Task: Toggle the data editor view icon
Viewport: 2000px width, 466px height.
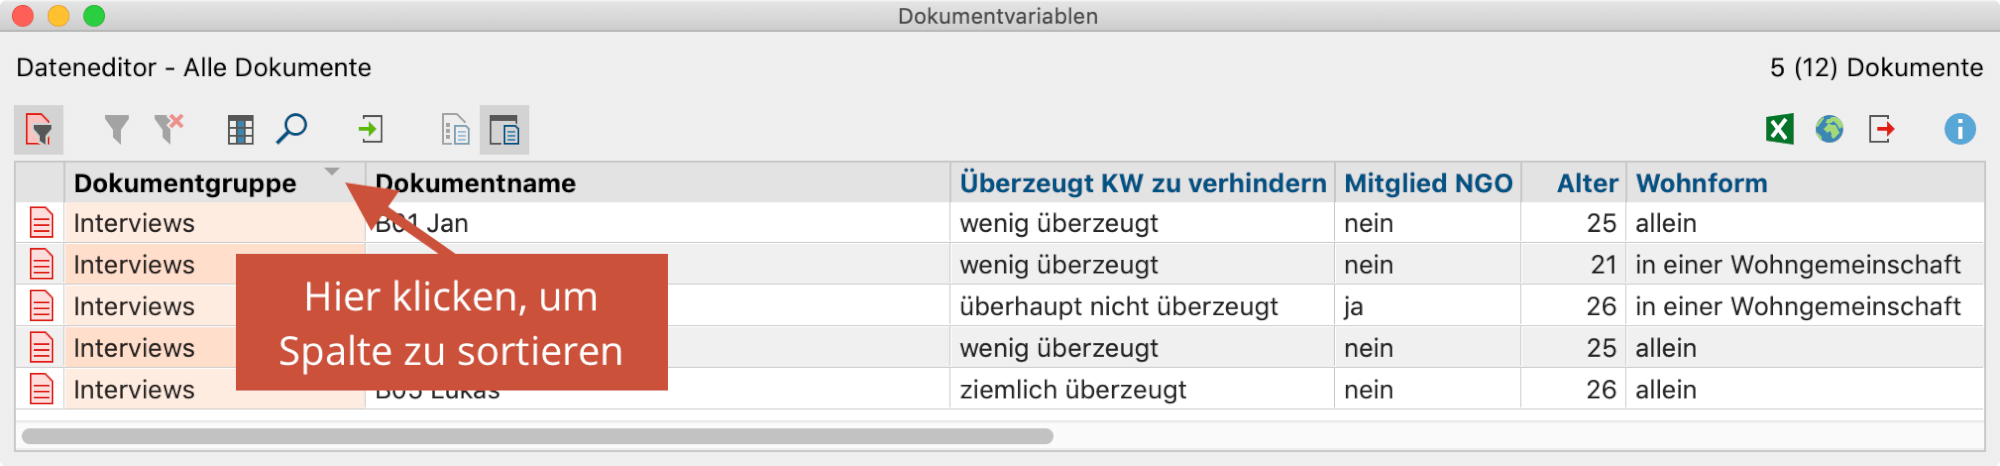Action: [x=504, y=130]
